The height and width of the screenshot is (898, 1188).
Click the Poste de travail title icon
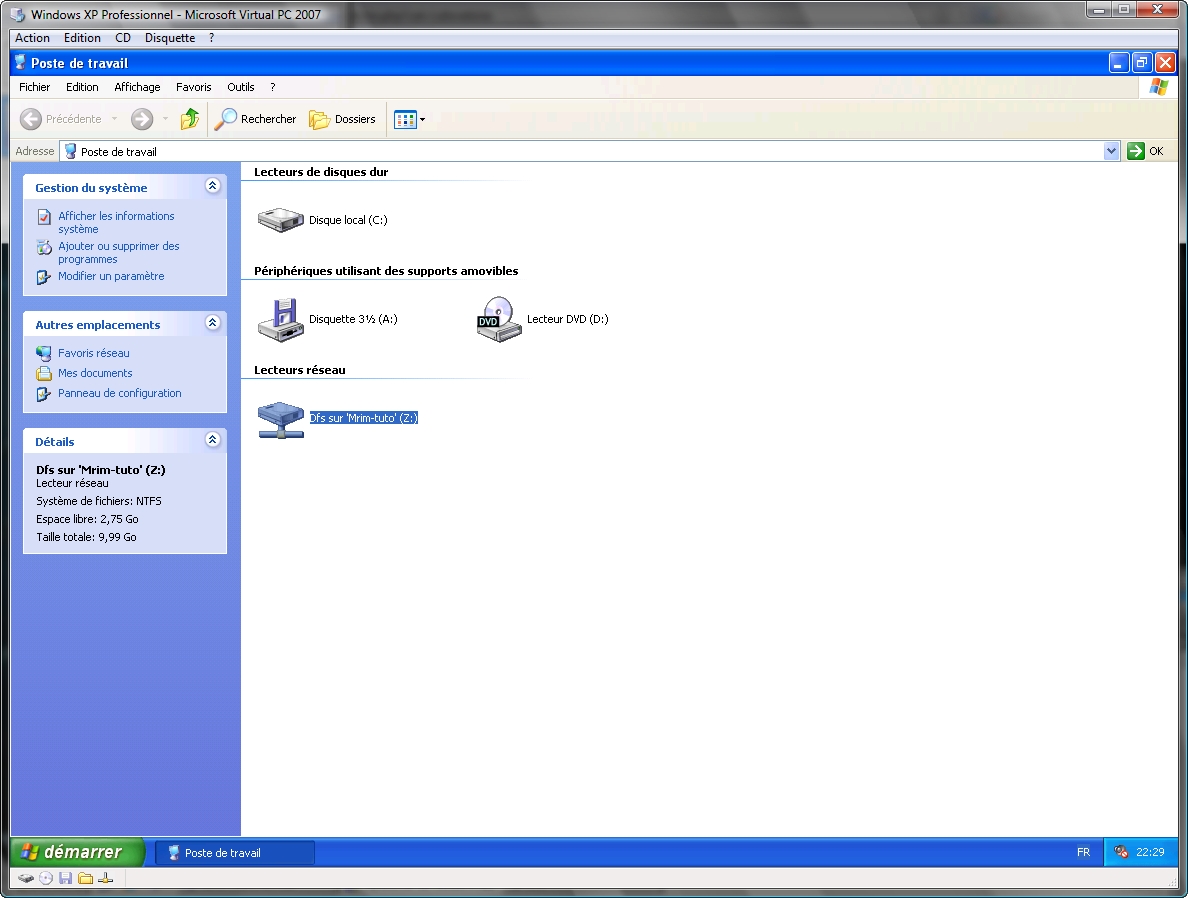(x=20, y=62)
